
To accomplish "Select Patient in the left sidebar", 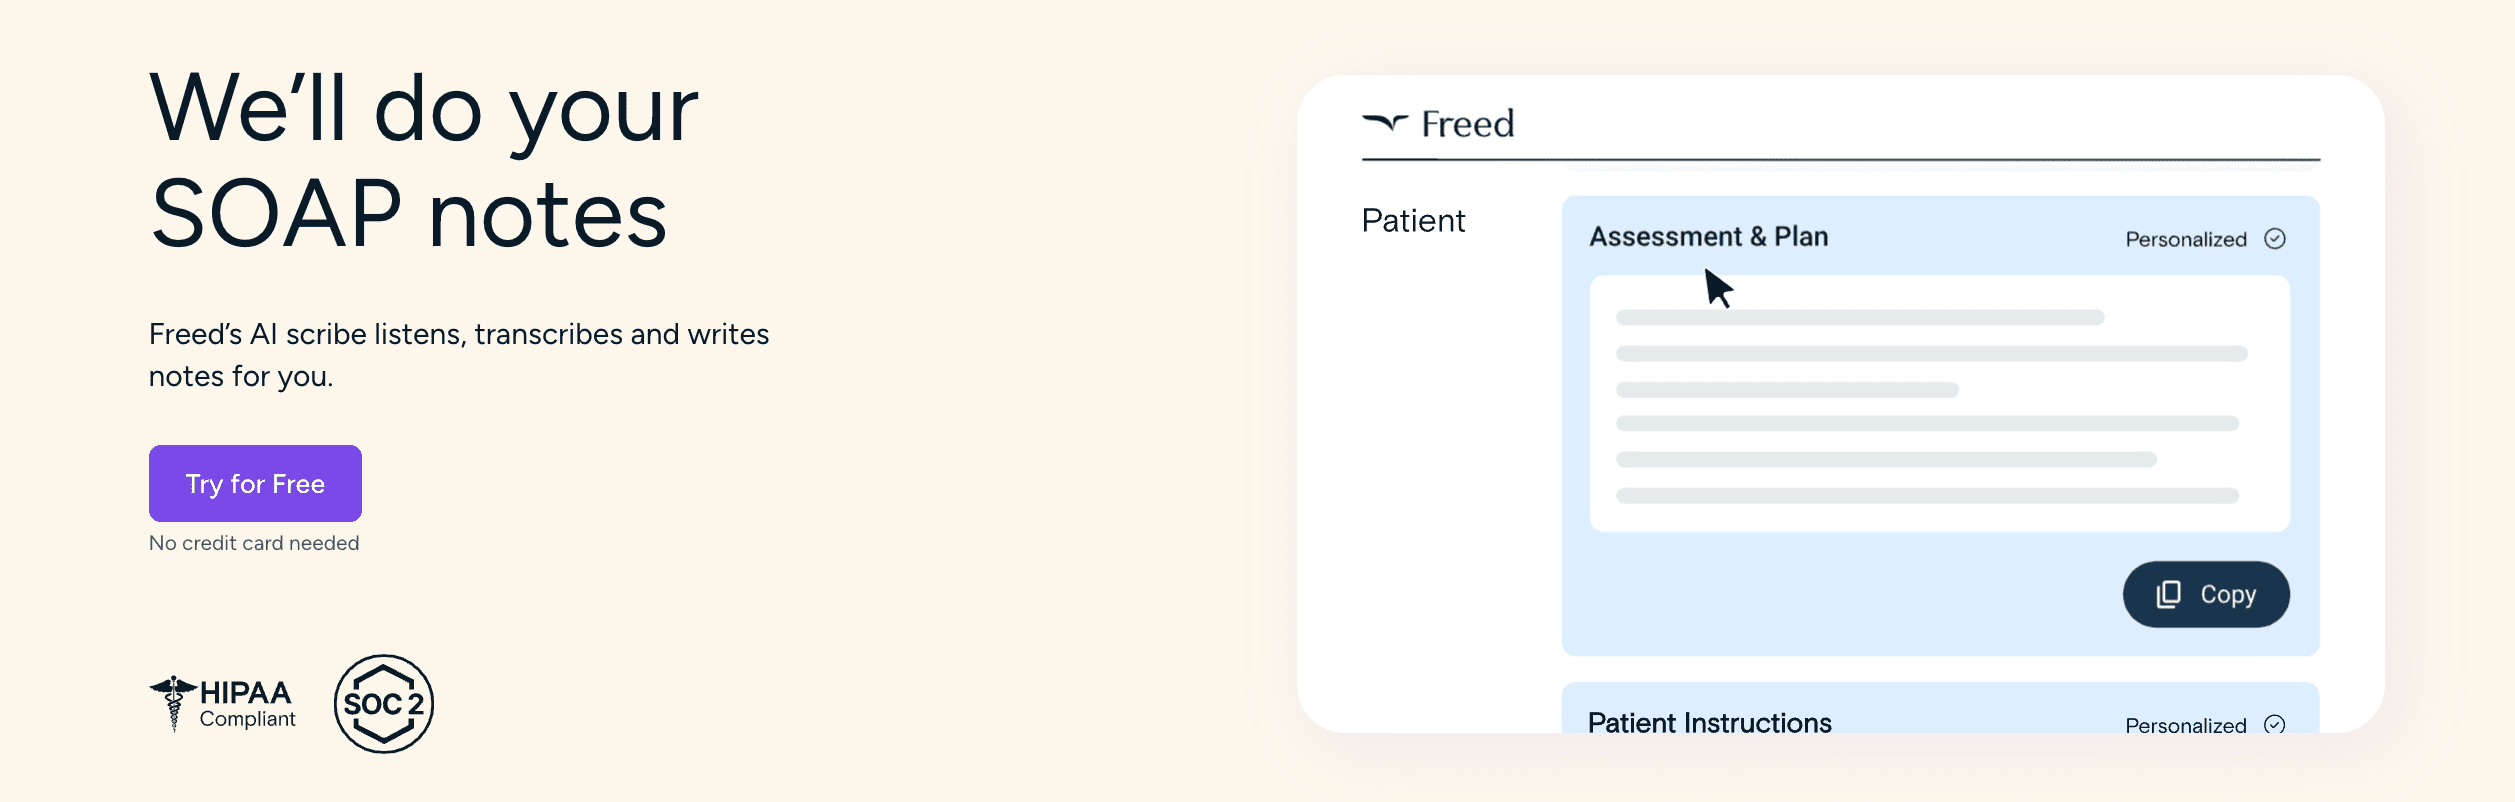I will pos(1413,220).
